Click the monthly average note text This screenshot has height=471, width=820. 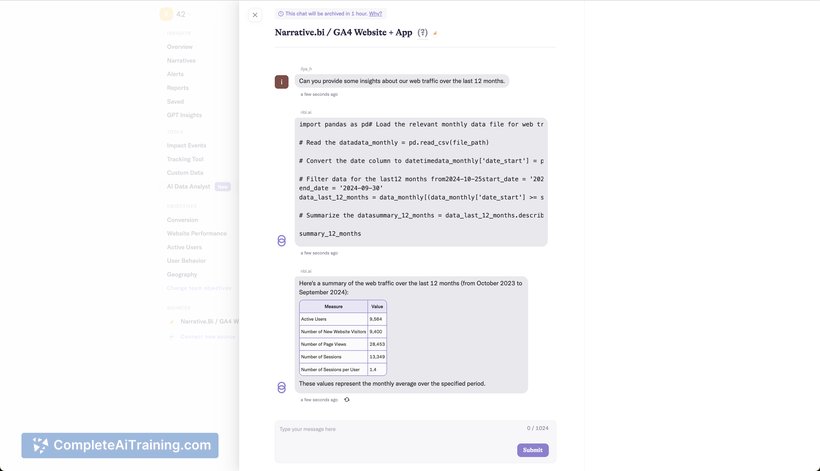click(x=392, y=384)
